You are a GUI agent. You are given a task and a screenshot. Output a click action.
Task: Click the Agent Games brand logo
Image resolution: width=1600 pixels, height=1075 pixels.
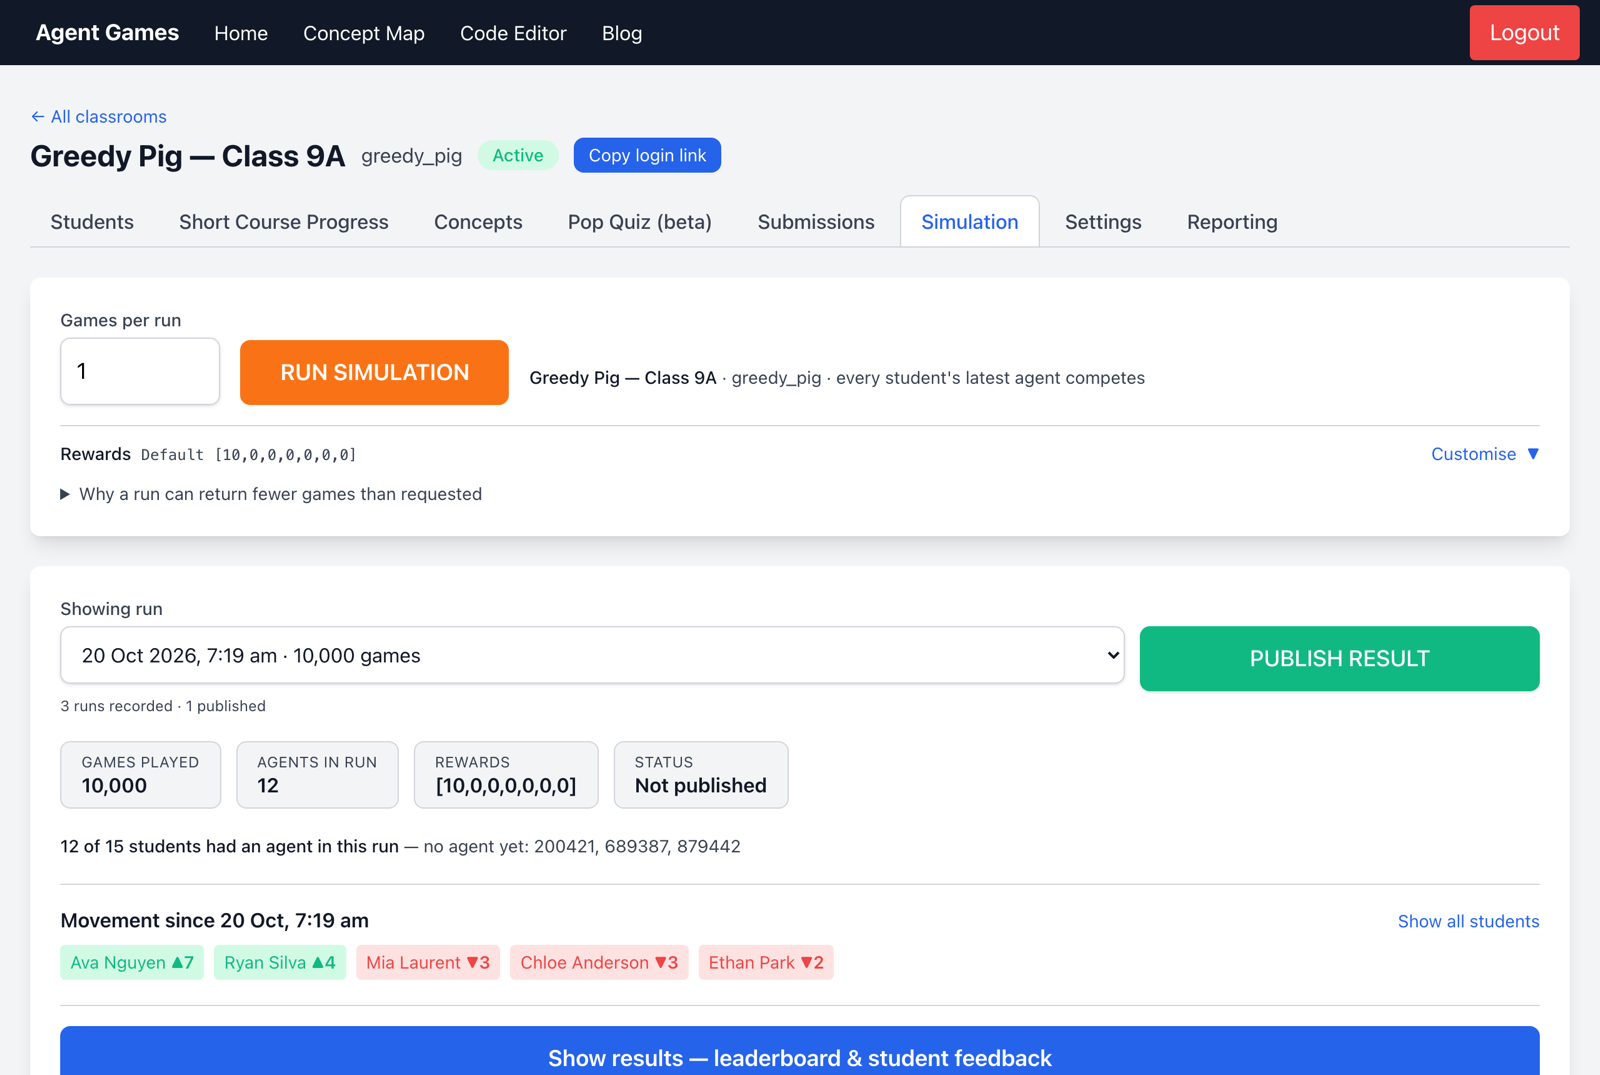coord(107,33)
